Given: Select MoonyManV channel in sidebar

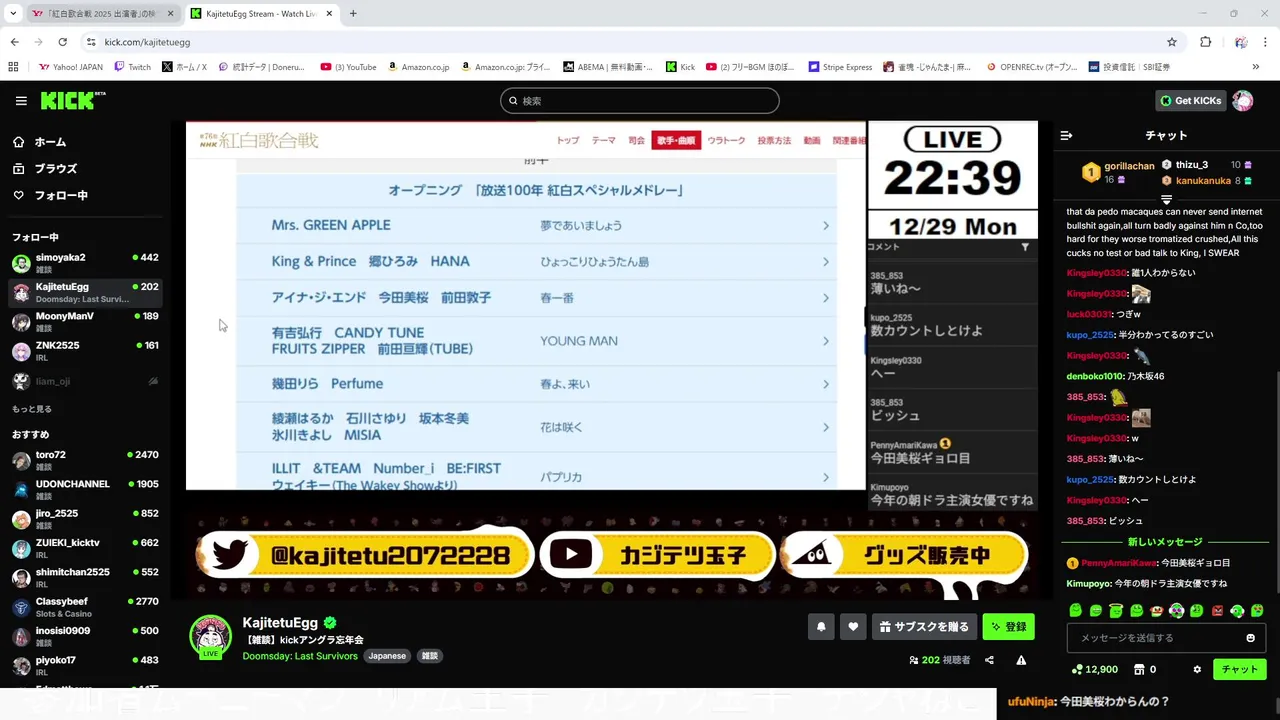Looking at the screenshot, I should tap(85, 321).
